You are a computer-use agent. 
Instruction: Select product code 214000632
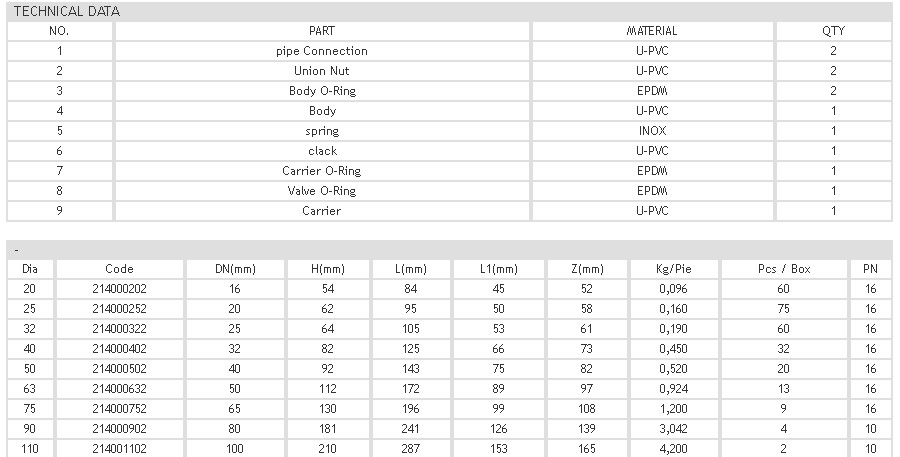pyautogui.click(x=119, y=389)
